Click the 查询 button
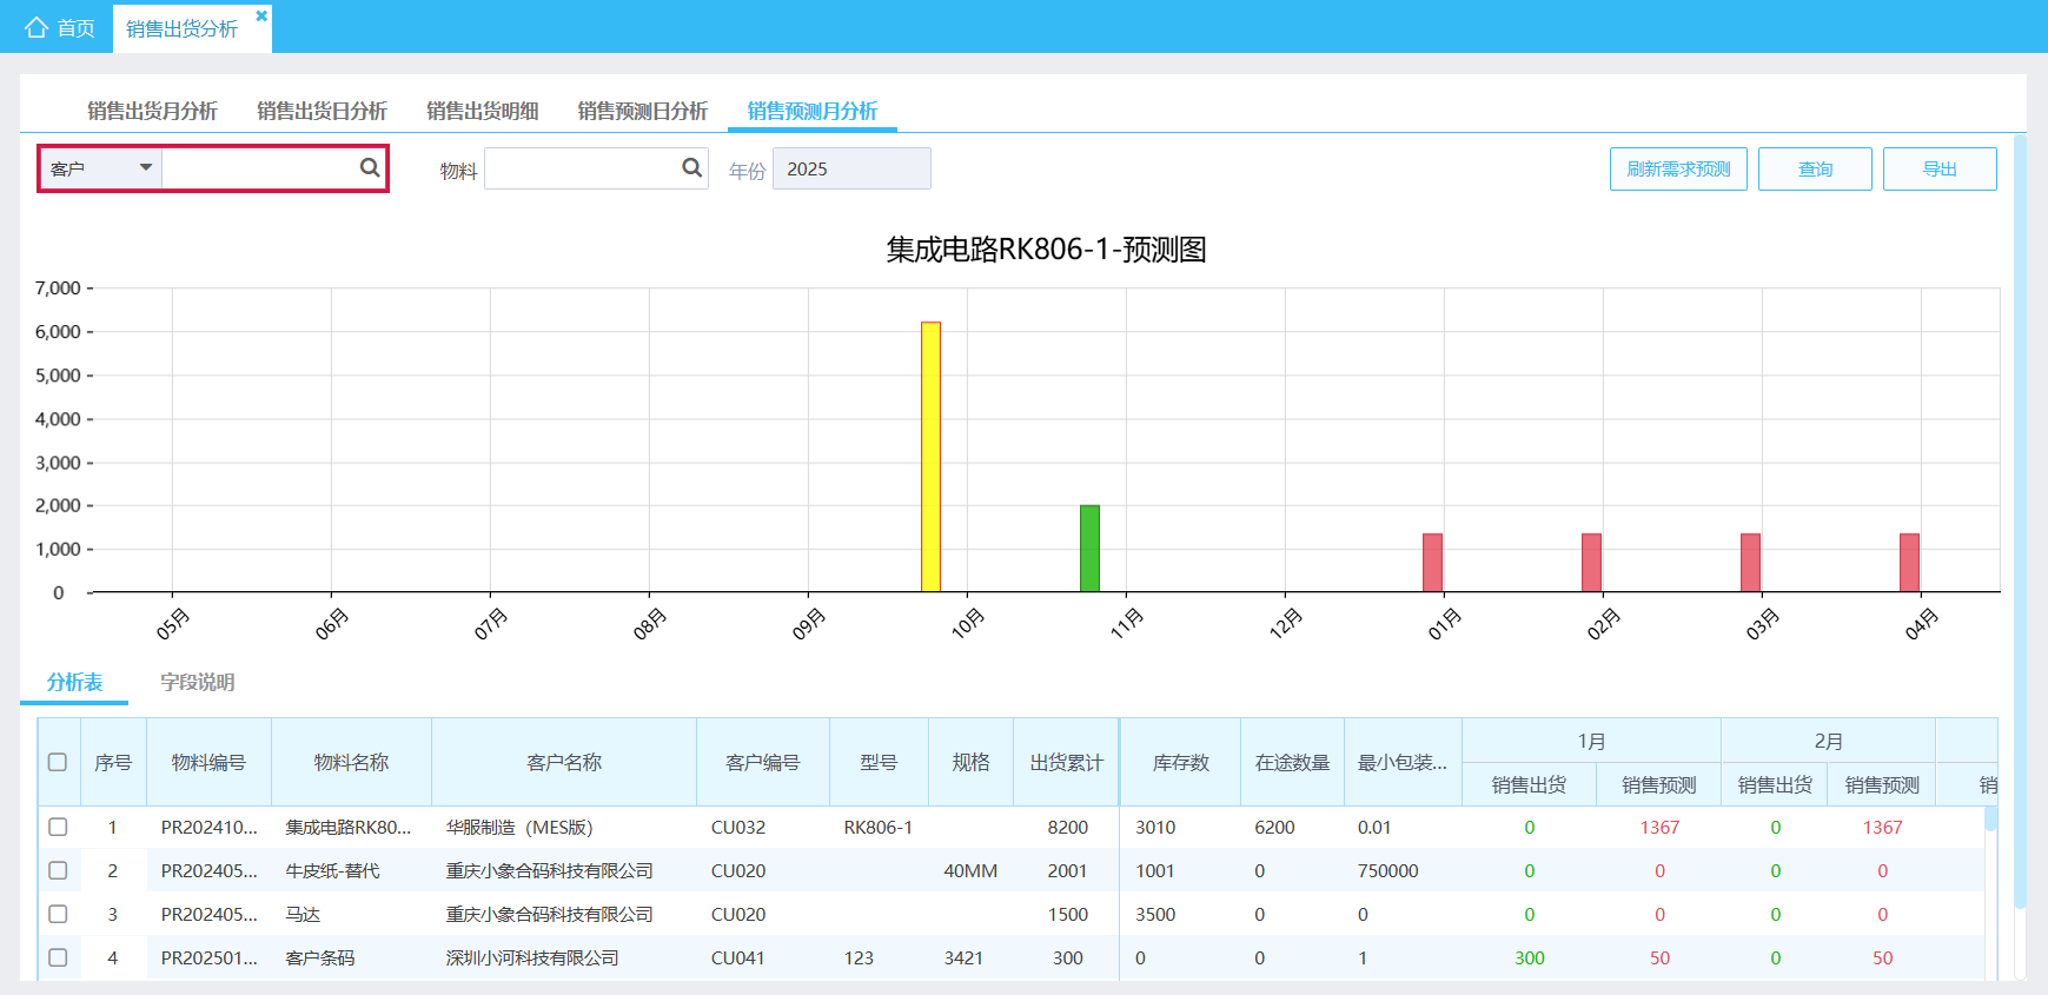This screenshot has height=995, width=2048. pyautogui.click(x=1815, y=169)
